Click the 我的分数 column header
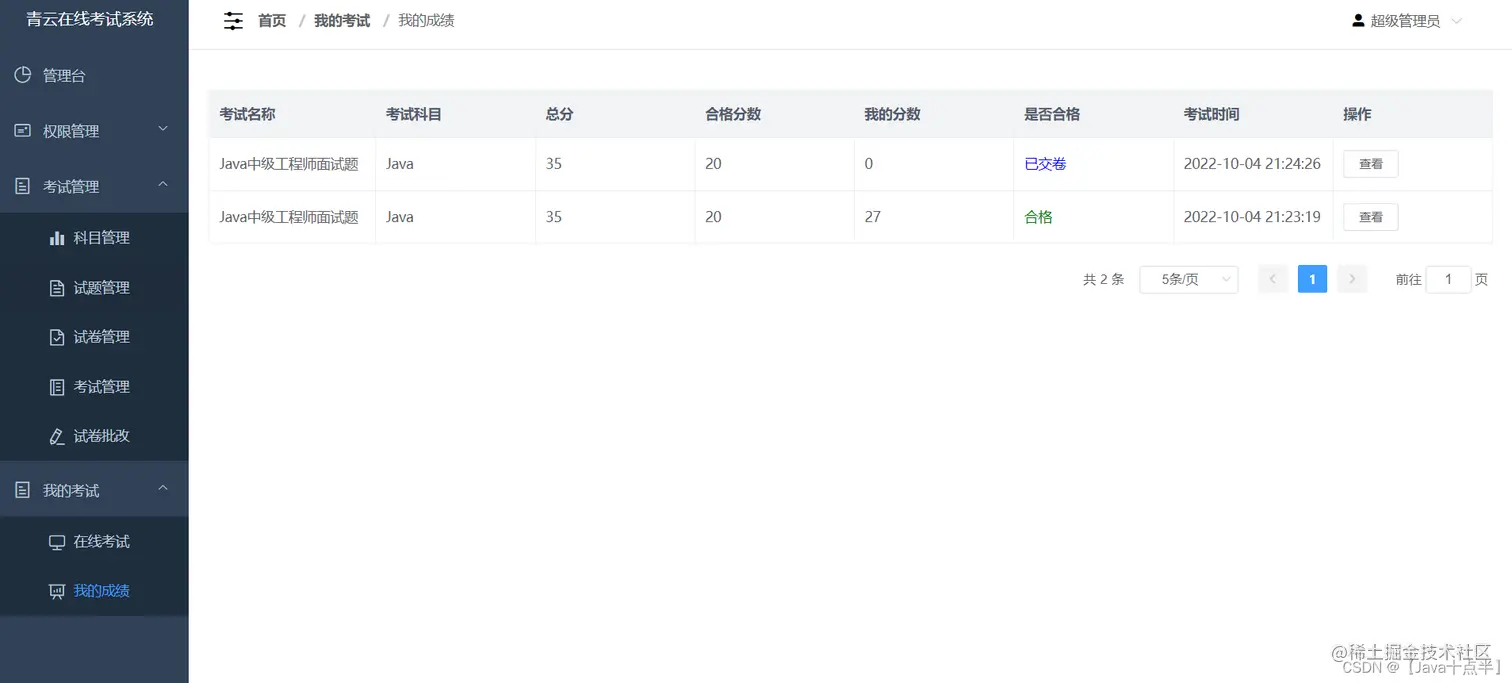 (892, 114)
